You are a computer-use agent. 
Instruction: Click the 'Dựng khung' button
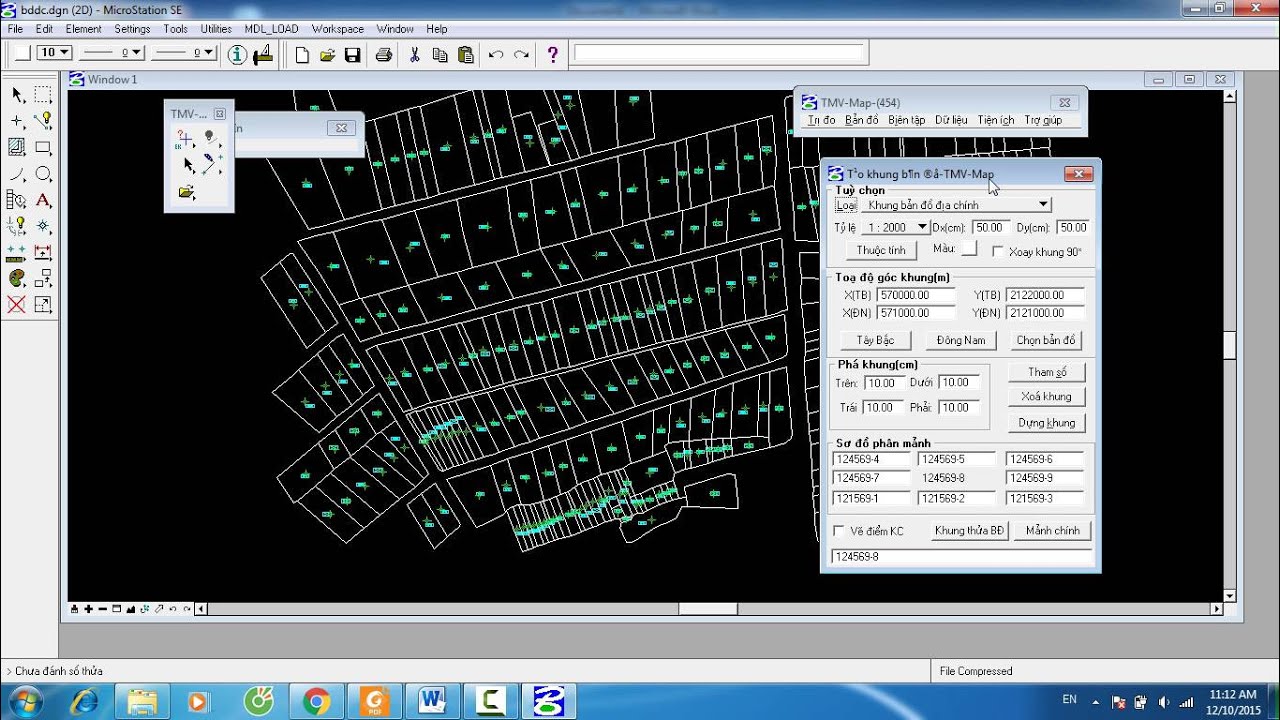[x=1047, y=423]
